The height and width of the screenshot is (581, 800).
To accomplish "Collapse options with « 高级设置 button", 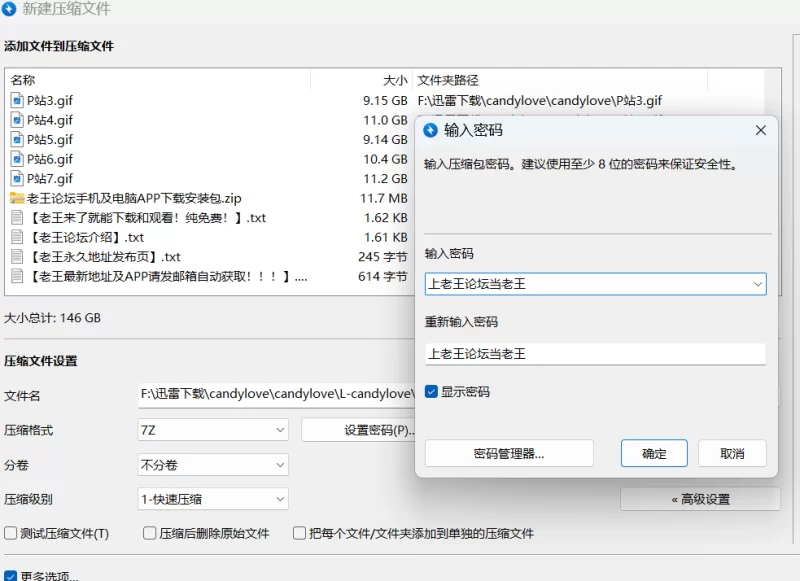I will point(701,499).
